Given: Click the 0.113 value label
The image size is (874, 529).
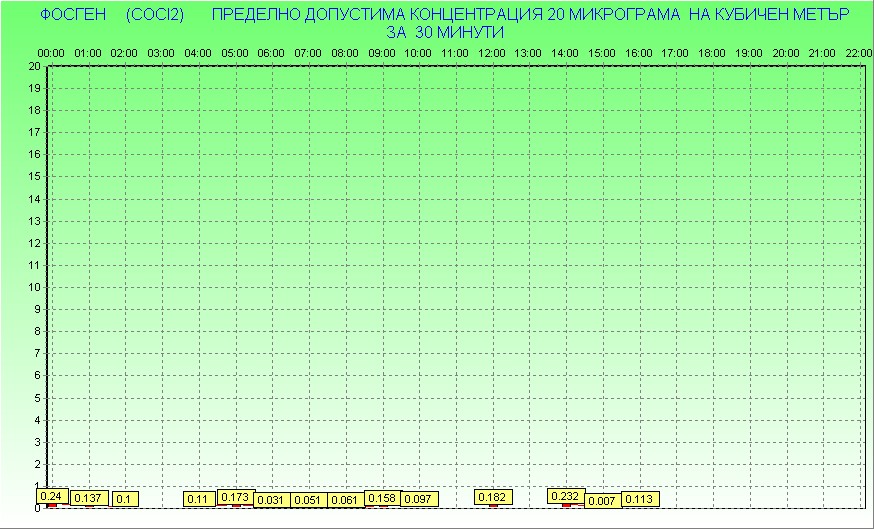Looking at the screenshot, I should (x=639, y=499).
